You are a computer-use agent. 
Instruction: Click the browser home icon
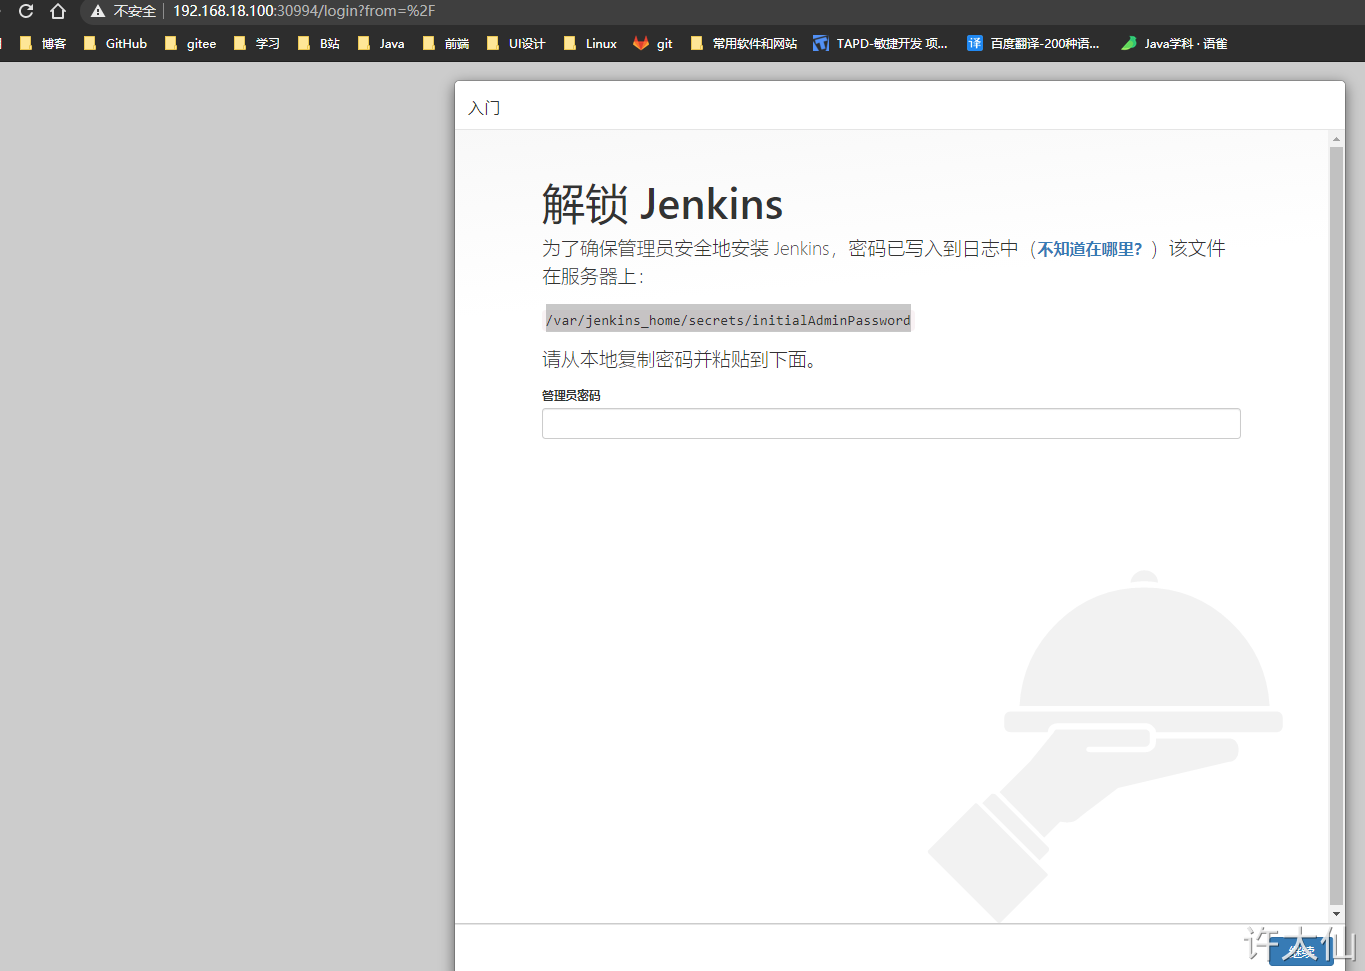(58, 11)
